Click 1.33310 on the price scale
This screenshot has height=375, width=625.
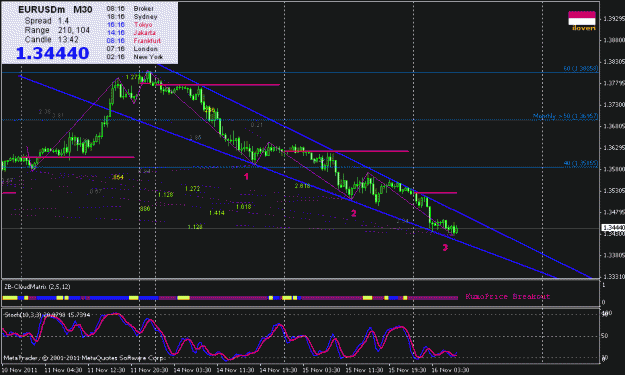coord(614,276)
